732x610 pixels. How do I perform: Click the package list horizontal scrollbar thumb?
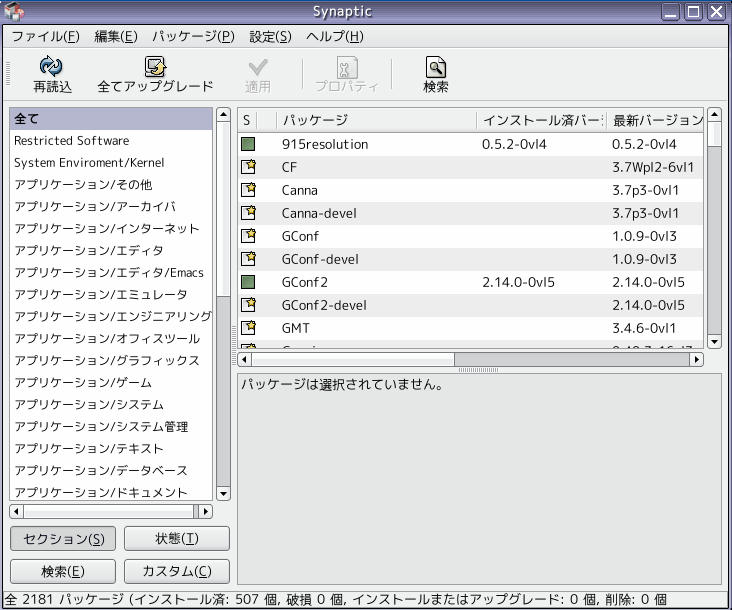pyautogui.click(x=353, y=359)
